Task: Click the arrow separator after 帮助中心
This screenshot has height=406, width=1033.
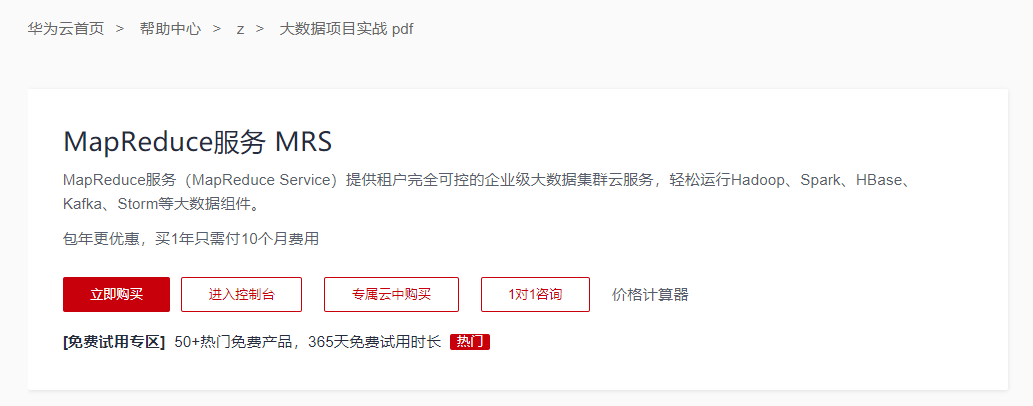Action: pos(217,29)
